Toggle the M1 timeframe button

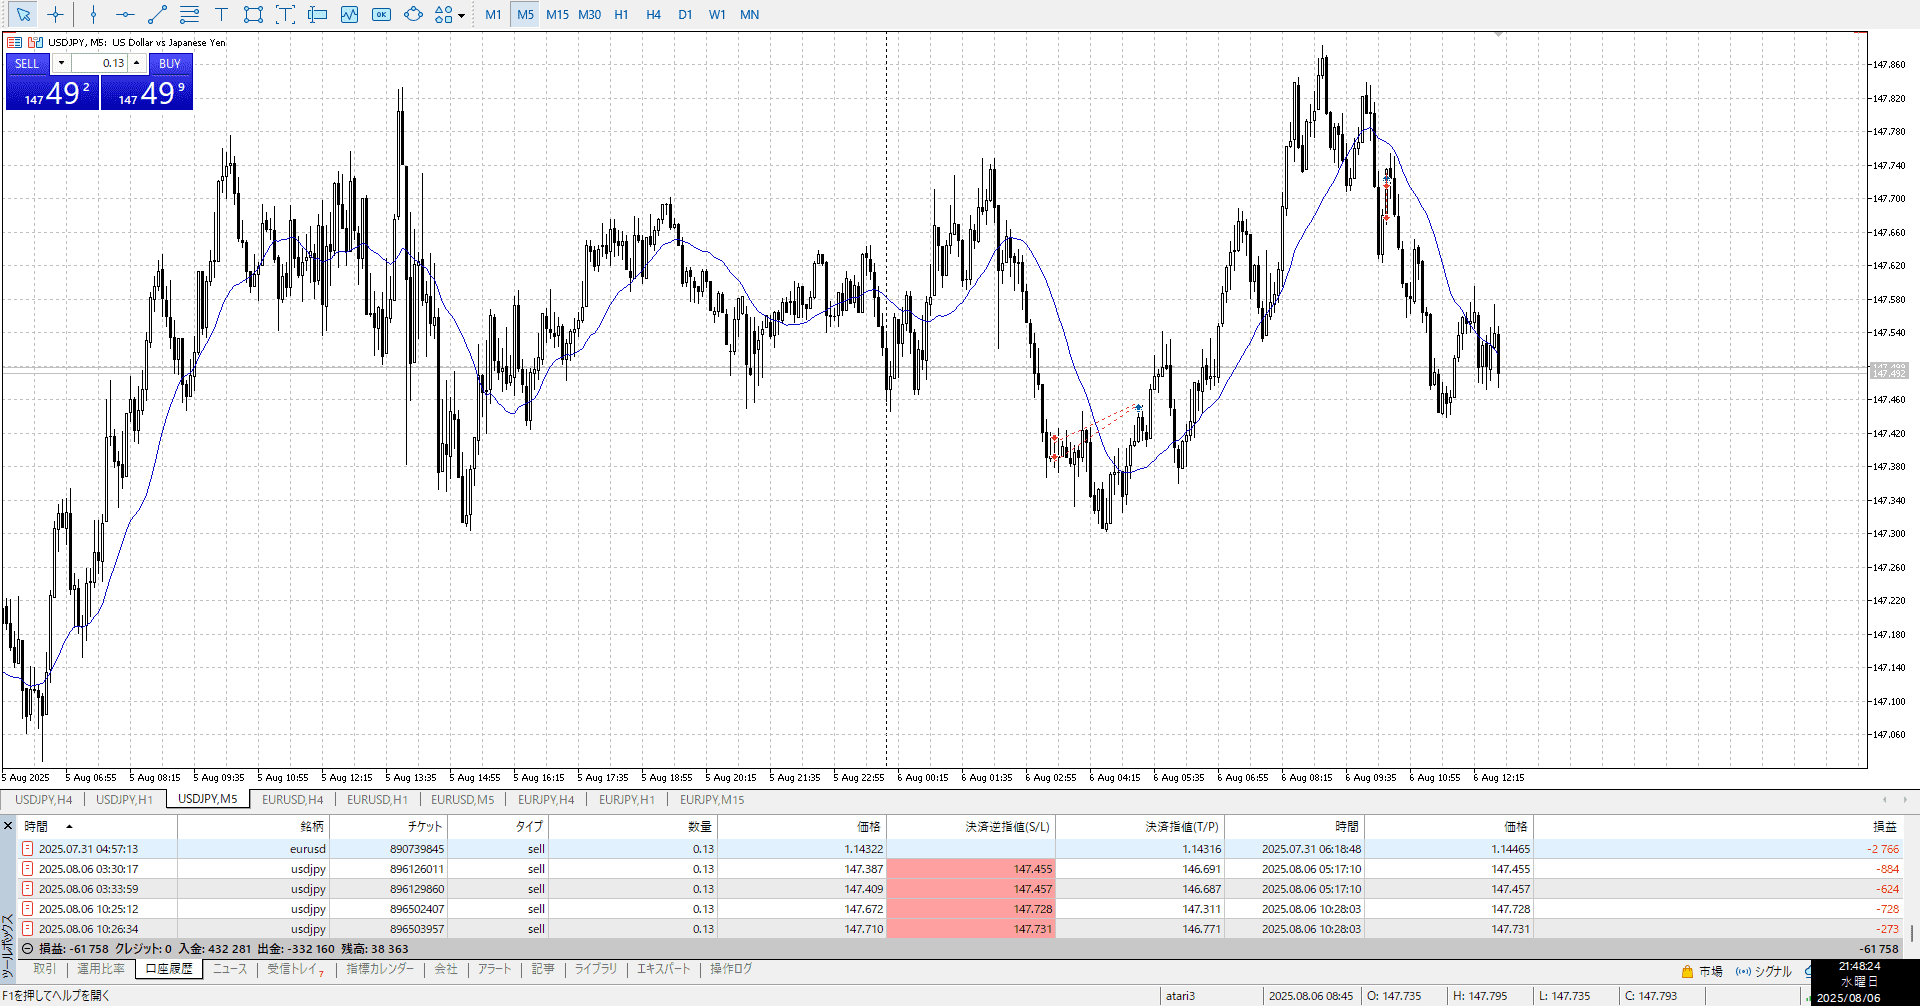(493, 14)
